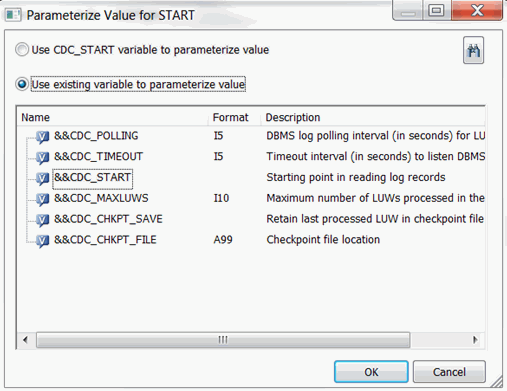Screen dimensions: 507x391
Task: Confirm with the OK button
Action: click(x=371, y=372)
